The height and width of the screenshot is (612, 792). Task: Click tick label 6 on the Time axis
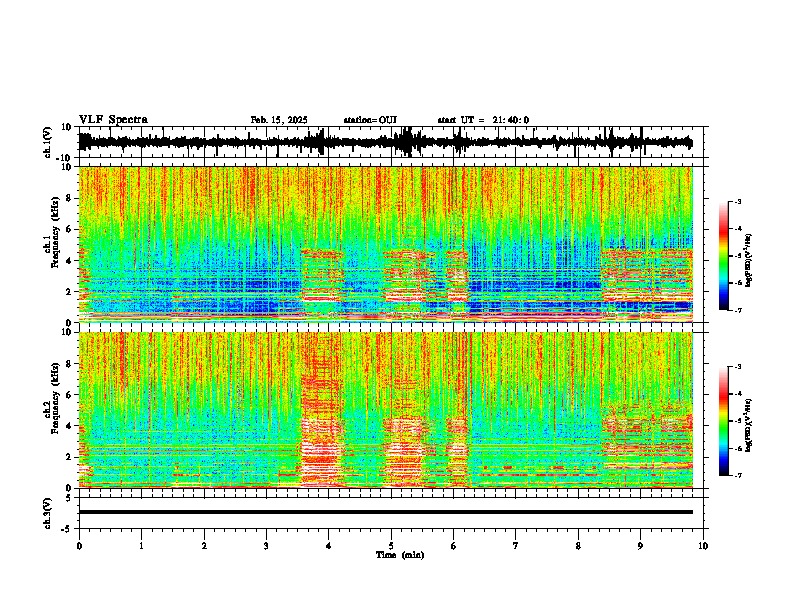point(454,546)
